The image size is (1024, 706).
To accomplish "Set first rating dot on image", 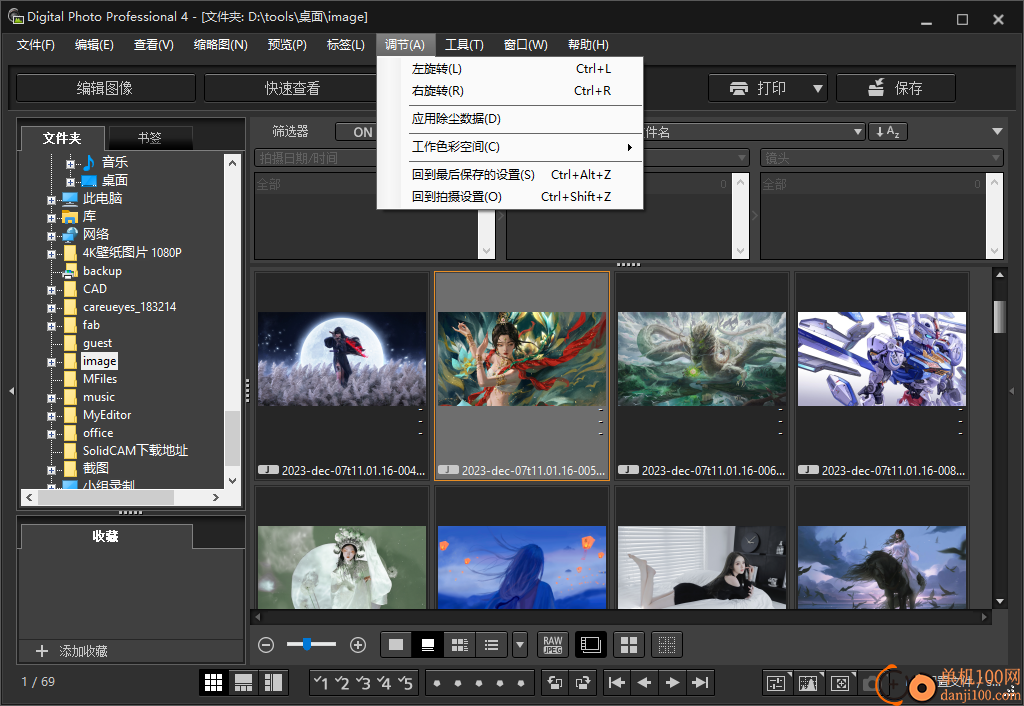I will pos(437,684).
